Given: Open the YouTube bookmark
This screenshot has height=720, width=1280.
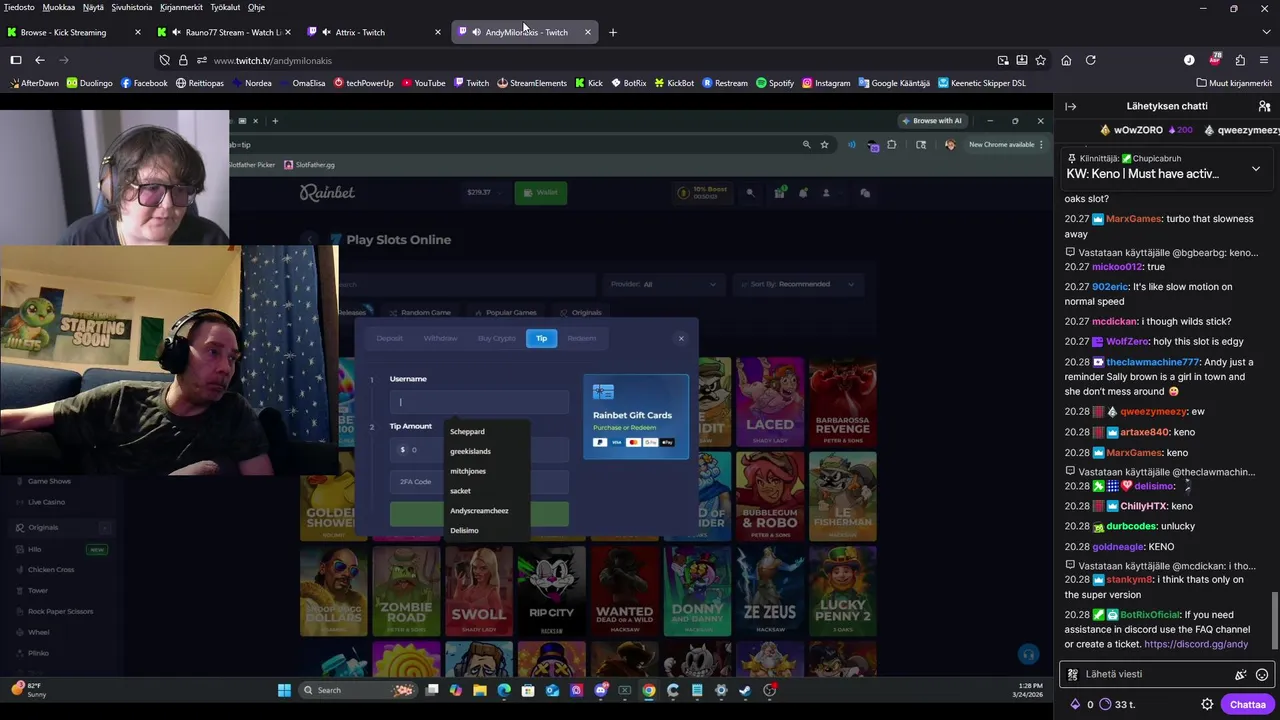Looking at the screenshot, I should [423, 83].
